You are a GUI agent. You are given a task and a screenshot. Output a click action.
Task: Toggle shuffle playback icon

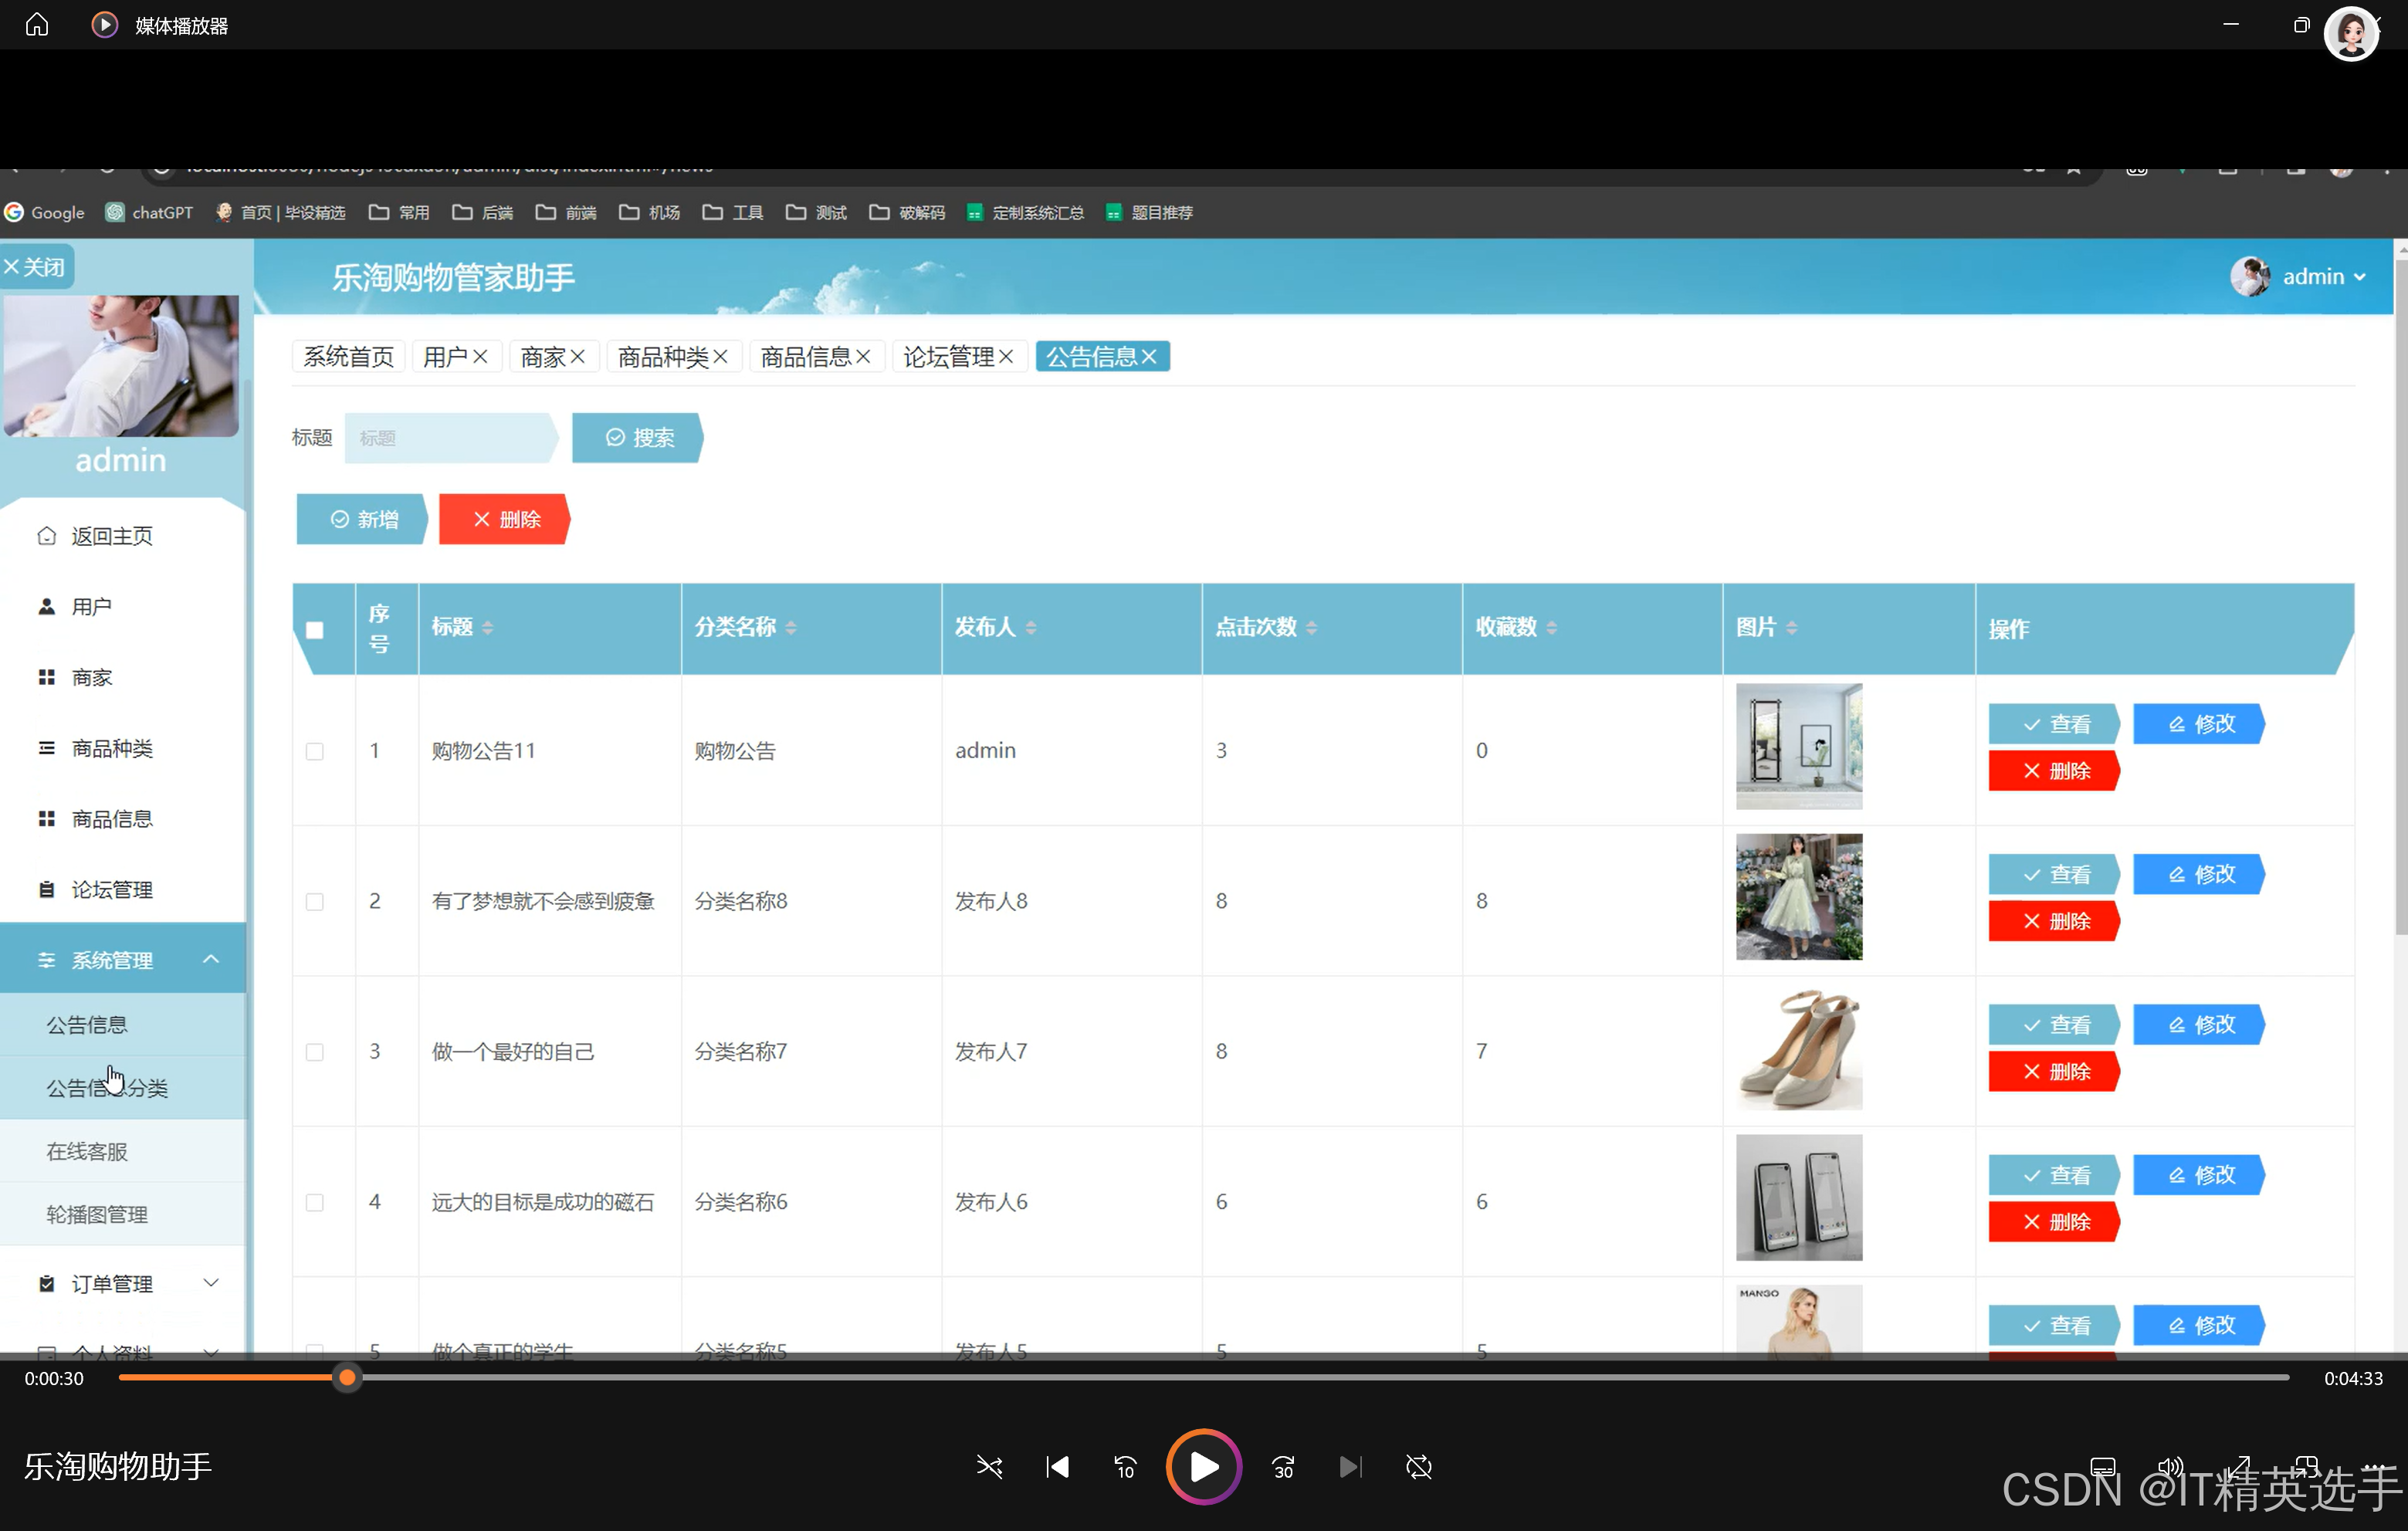click(x=989, y=1467)
